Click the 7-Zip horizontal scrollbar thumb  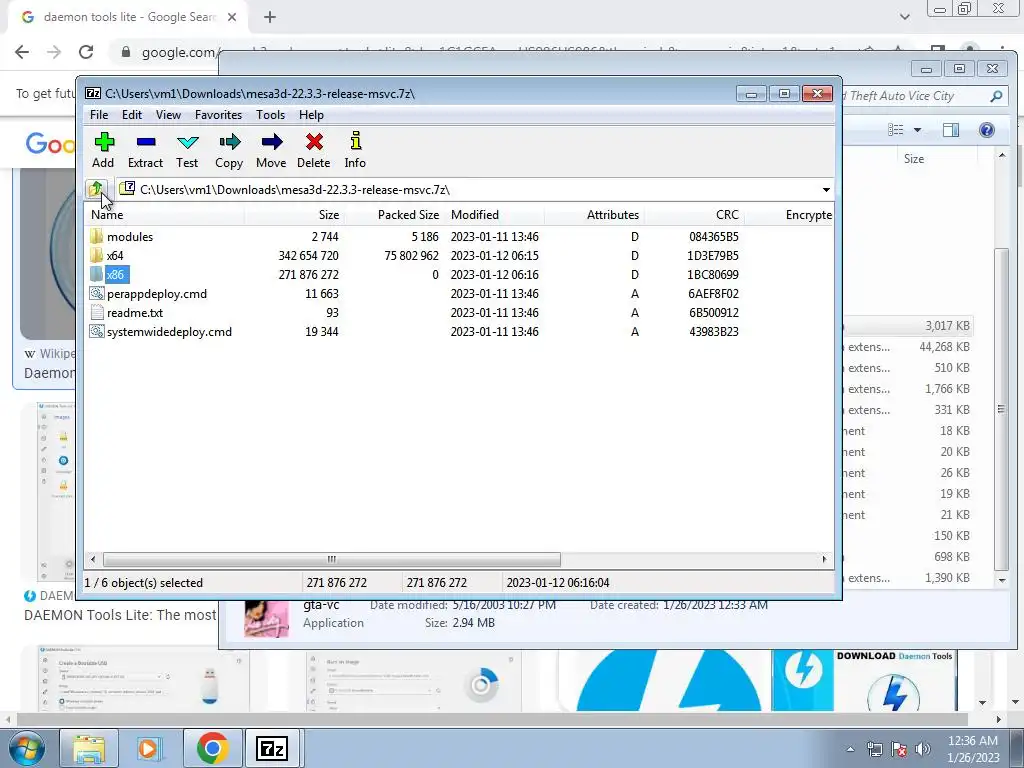click(x=332, y=559)
